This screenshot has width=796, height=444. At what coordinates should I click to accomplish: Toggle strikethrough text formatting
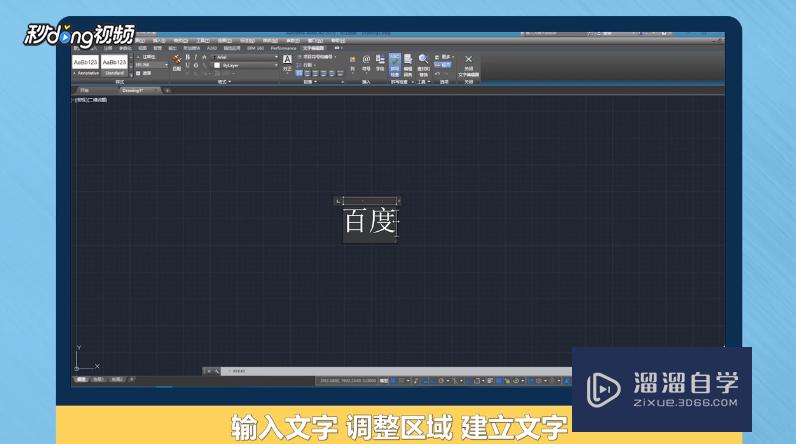click(x=204, y=57)
